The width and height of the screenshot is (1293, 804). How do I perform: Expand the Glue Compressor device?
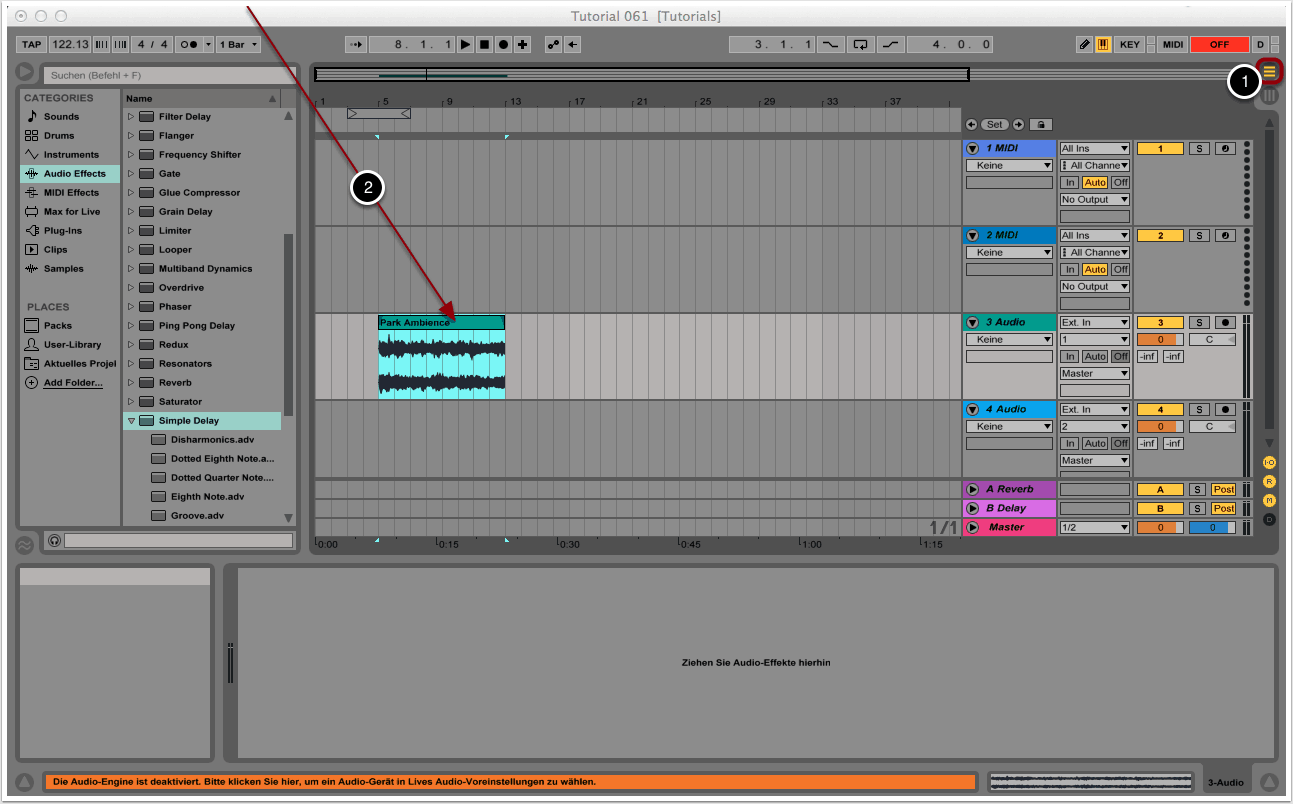click(130, 193)
